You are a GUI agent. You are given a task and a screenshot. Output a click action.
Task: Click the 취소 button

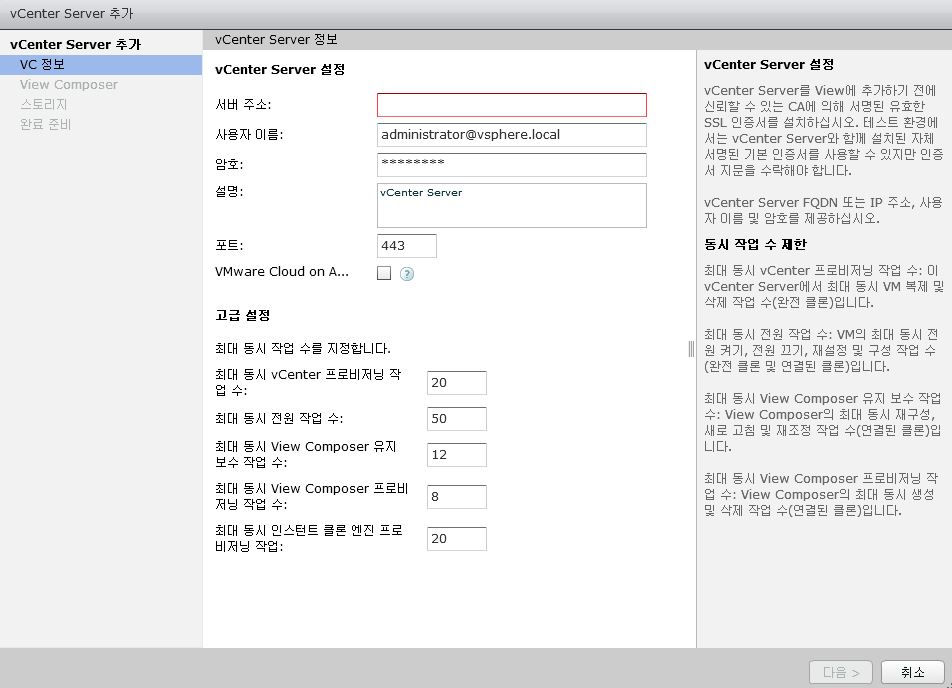pyautogui.click(x=913, y=672)
